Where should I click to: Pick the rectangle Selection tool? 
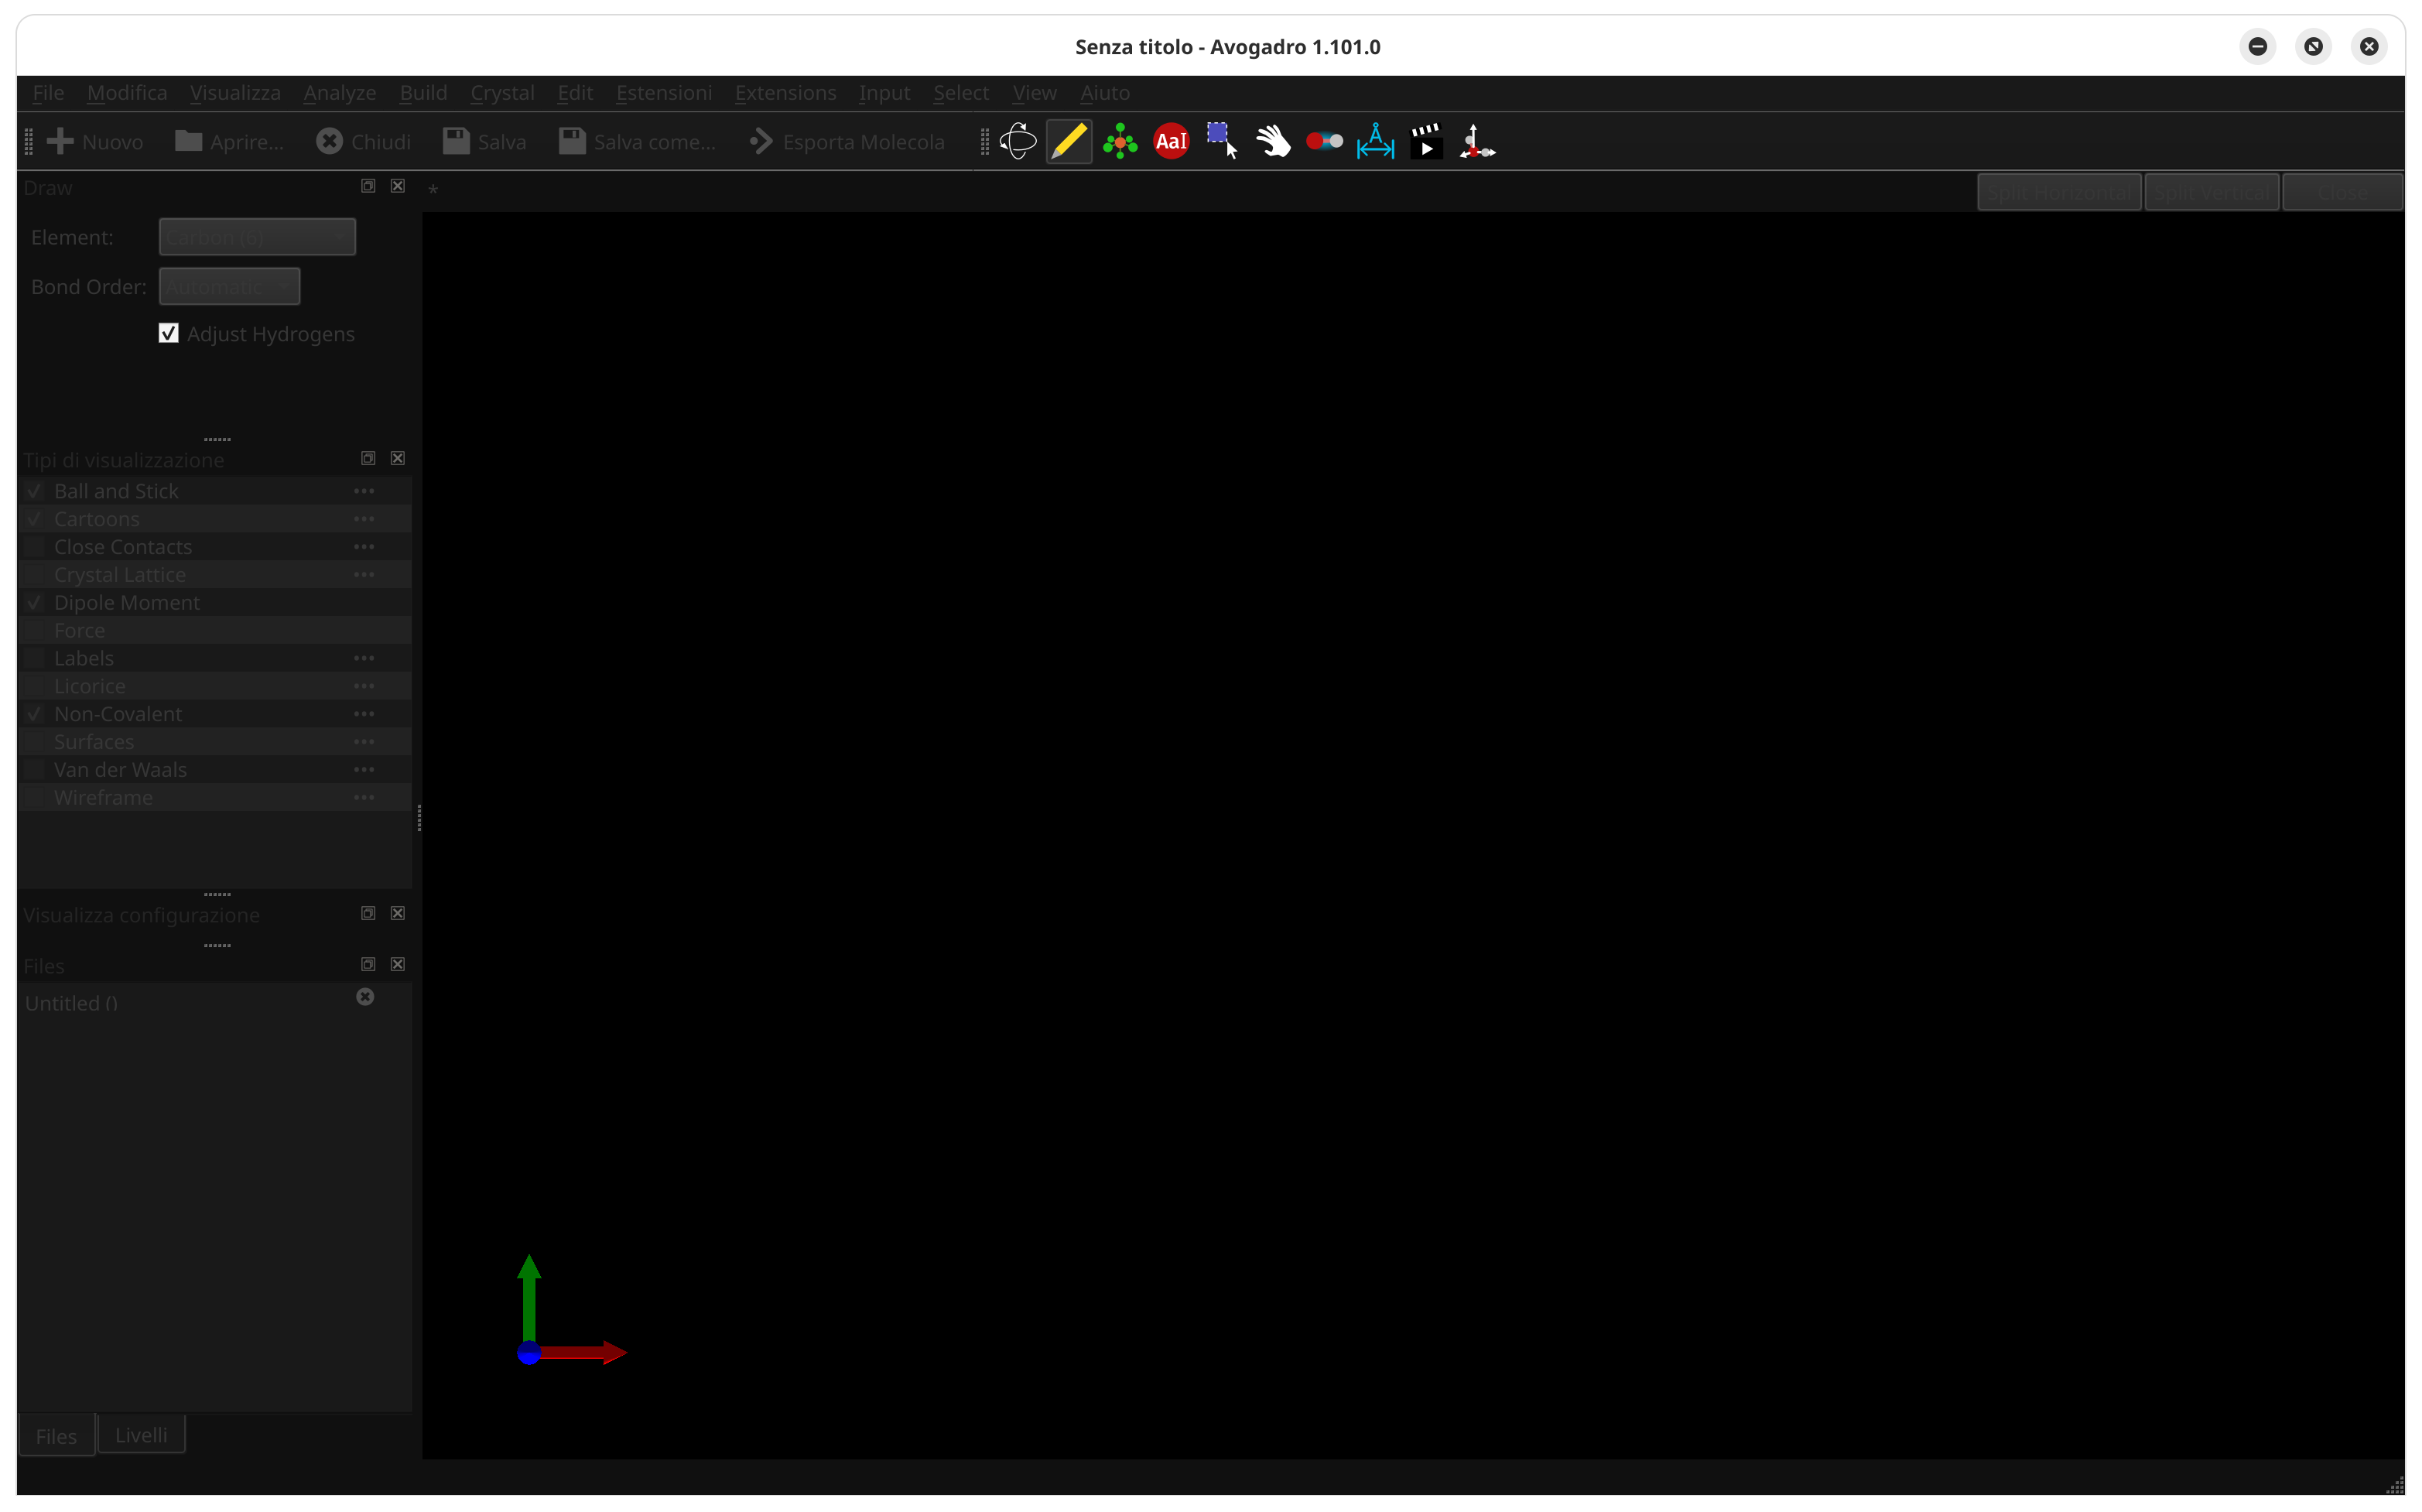[1221, 141]
